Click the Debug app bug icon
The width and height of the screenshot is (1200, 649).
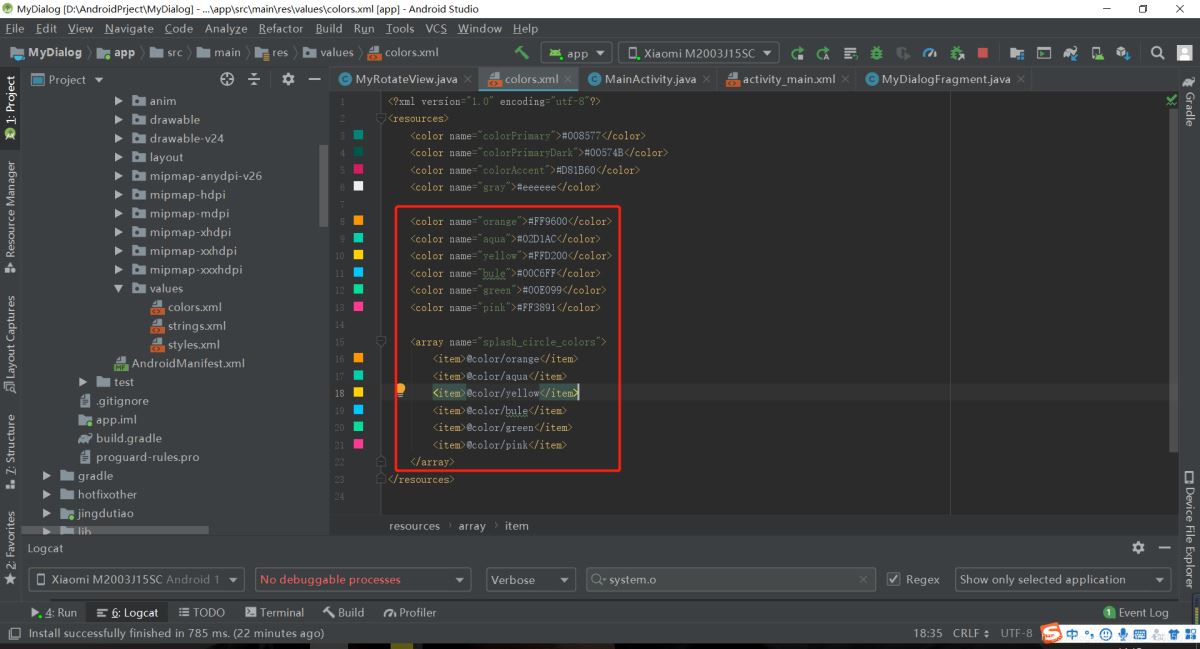[x=876, y=53]
